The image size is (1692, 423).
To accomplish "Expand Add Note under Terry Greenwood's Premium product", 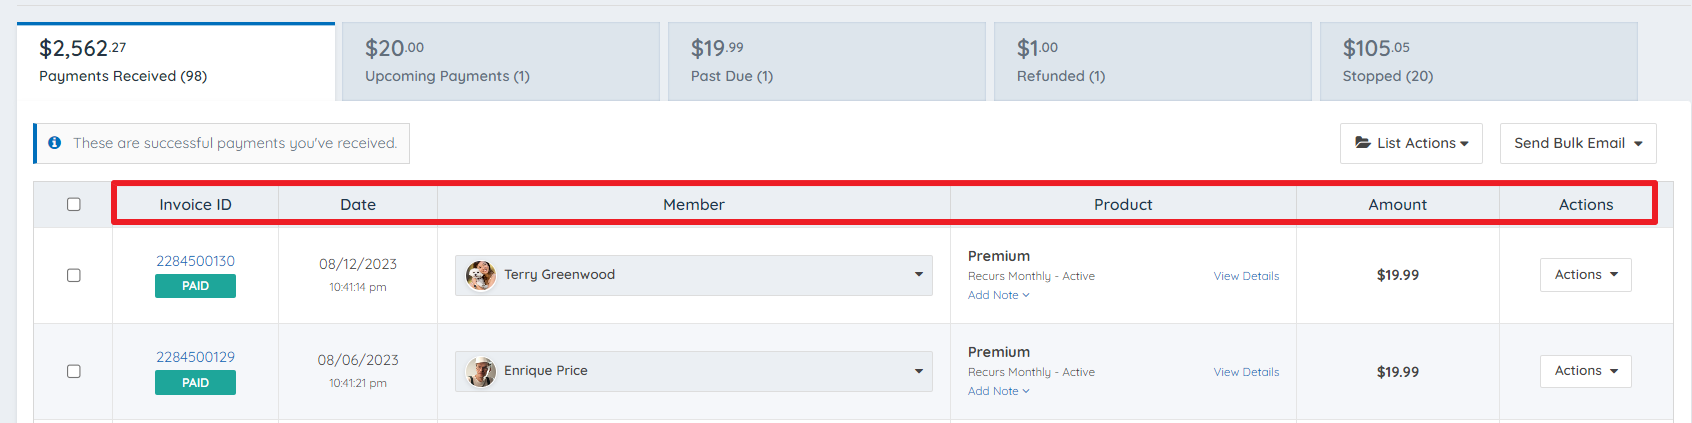I will point(998,295).
